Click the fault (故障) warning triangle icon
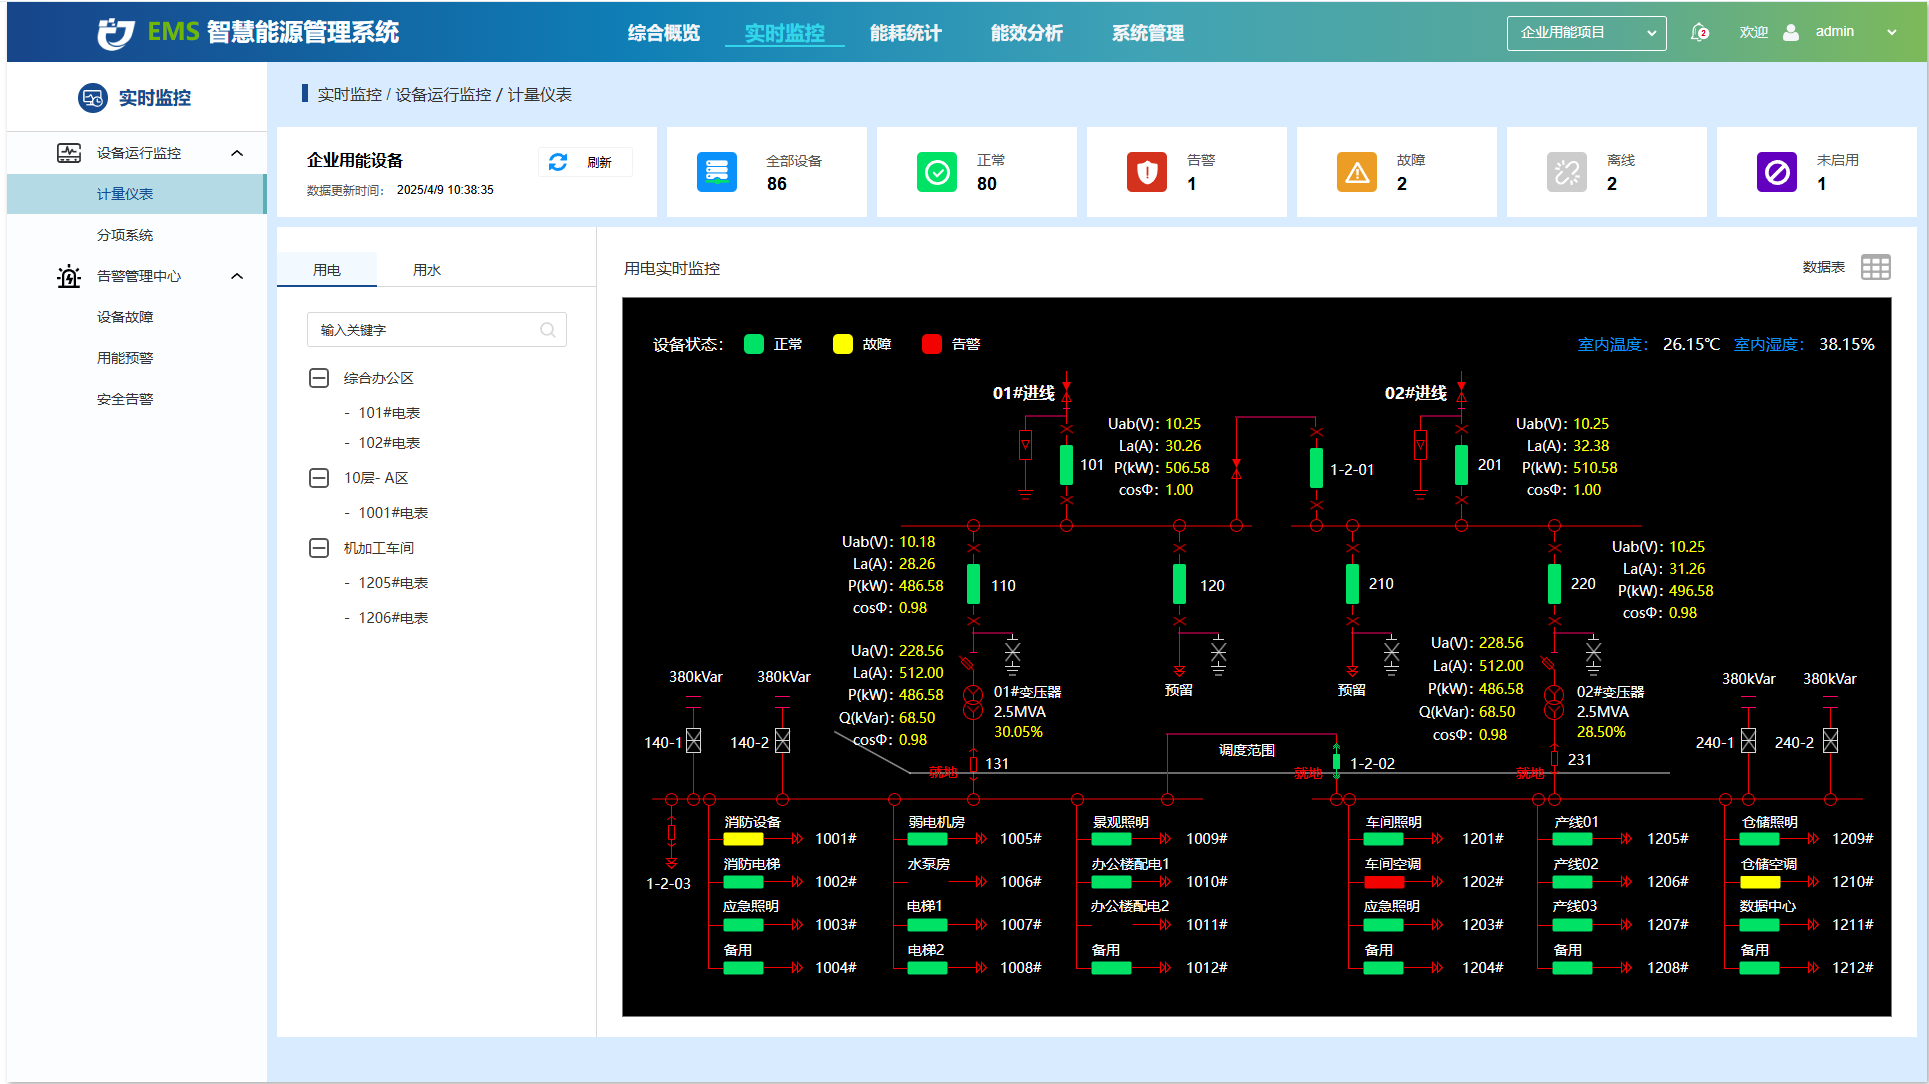1929x1084 pixels. point(1357,172)
